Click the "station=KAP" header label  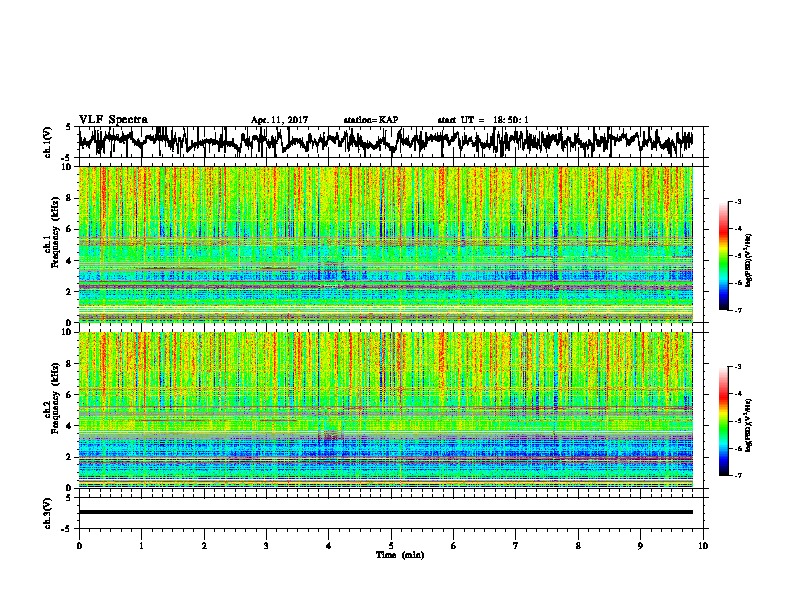click(x=371, y=120)
